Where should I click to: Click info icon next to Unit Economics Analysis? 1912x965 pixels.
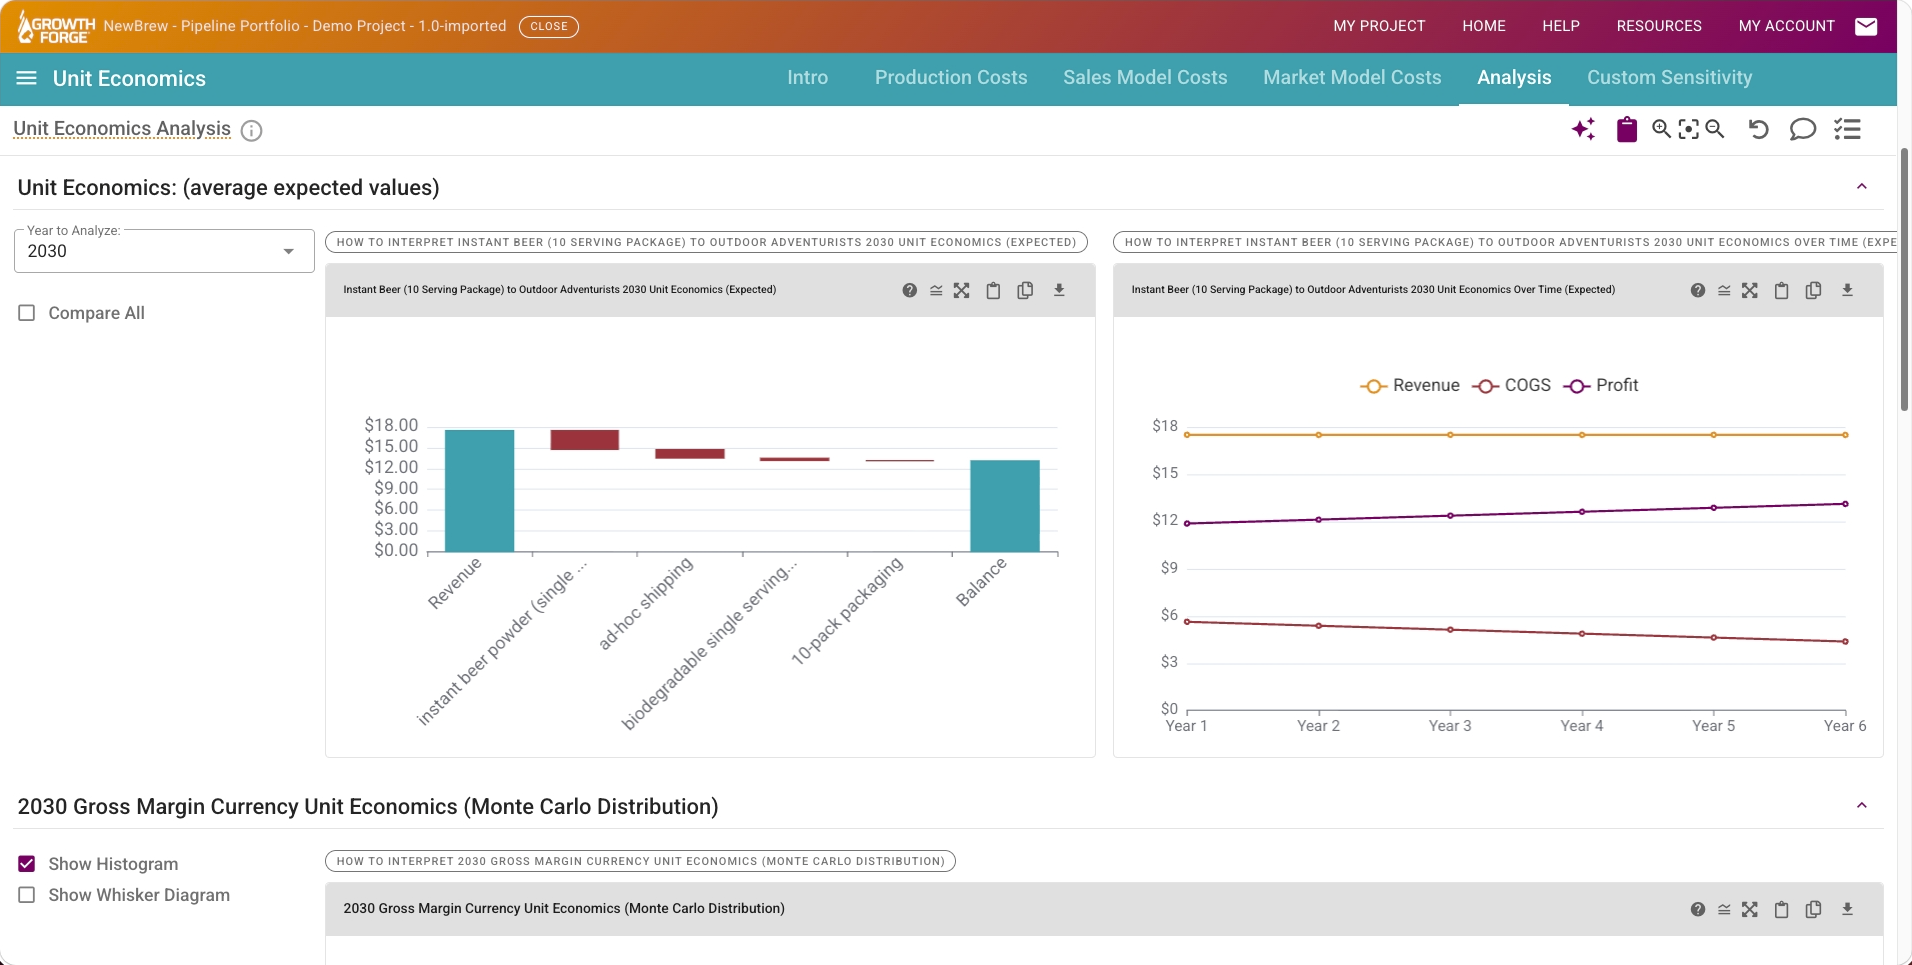[x=252, y=131]
